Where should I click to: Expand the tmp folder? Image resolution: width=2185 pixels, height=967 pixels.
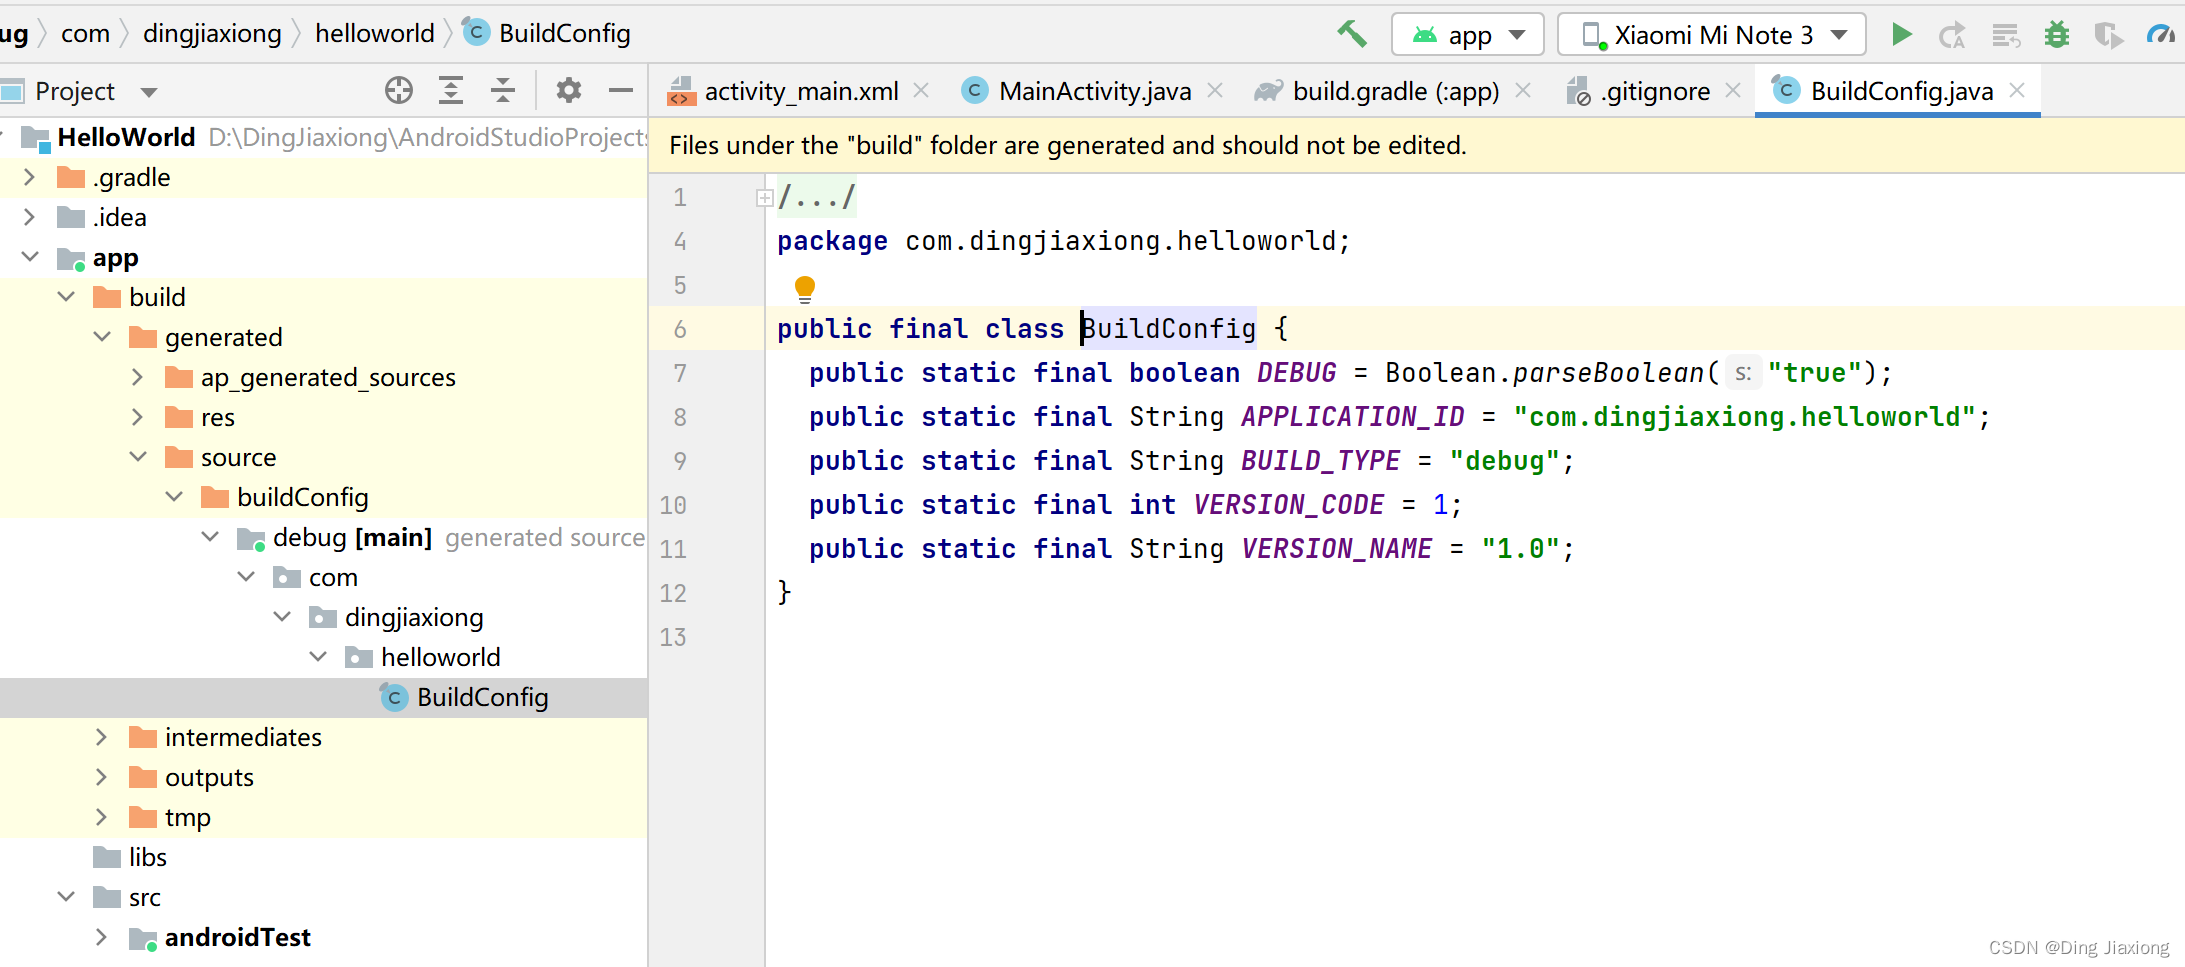click(x=102, y=817)
